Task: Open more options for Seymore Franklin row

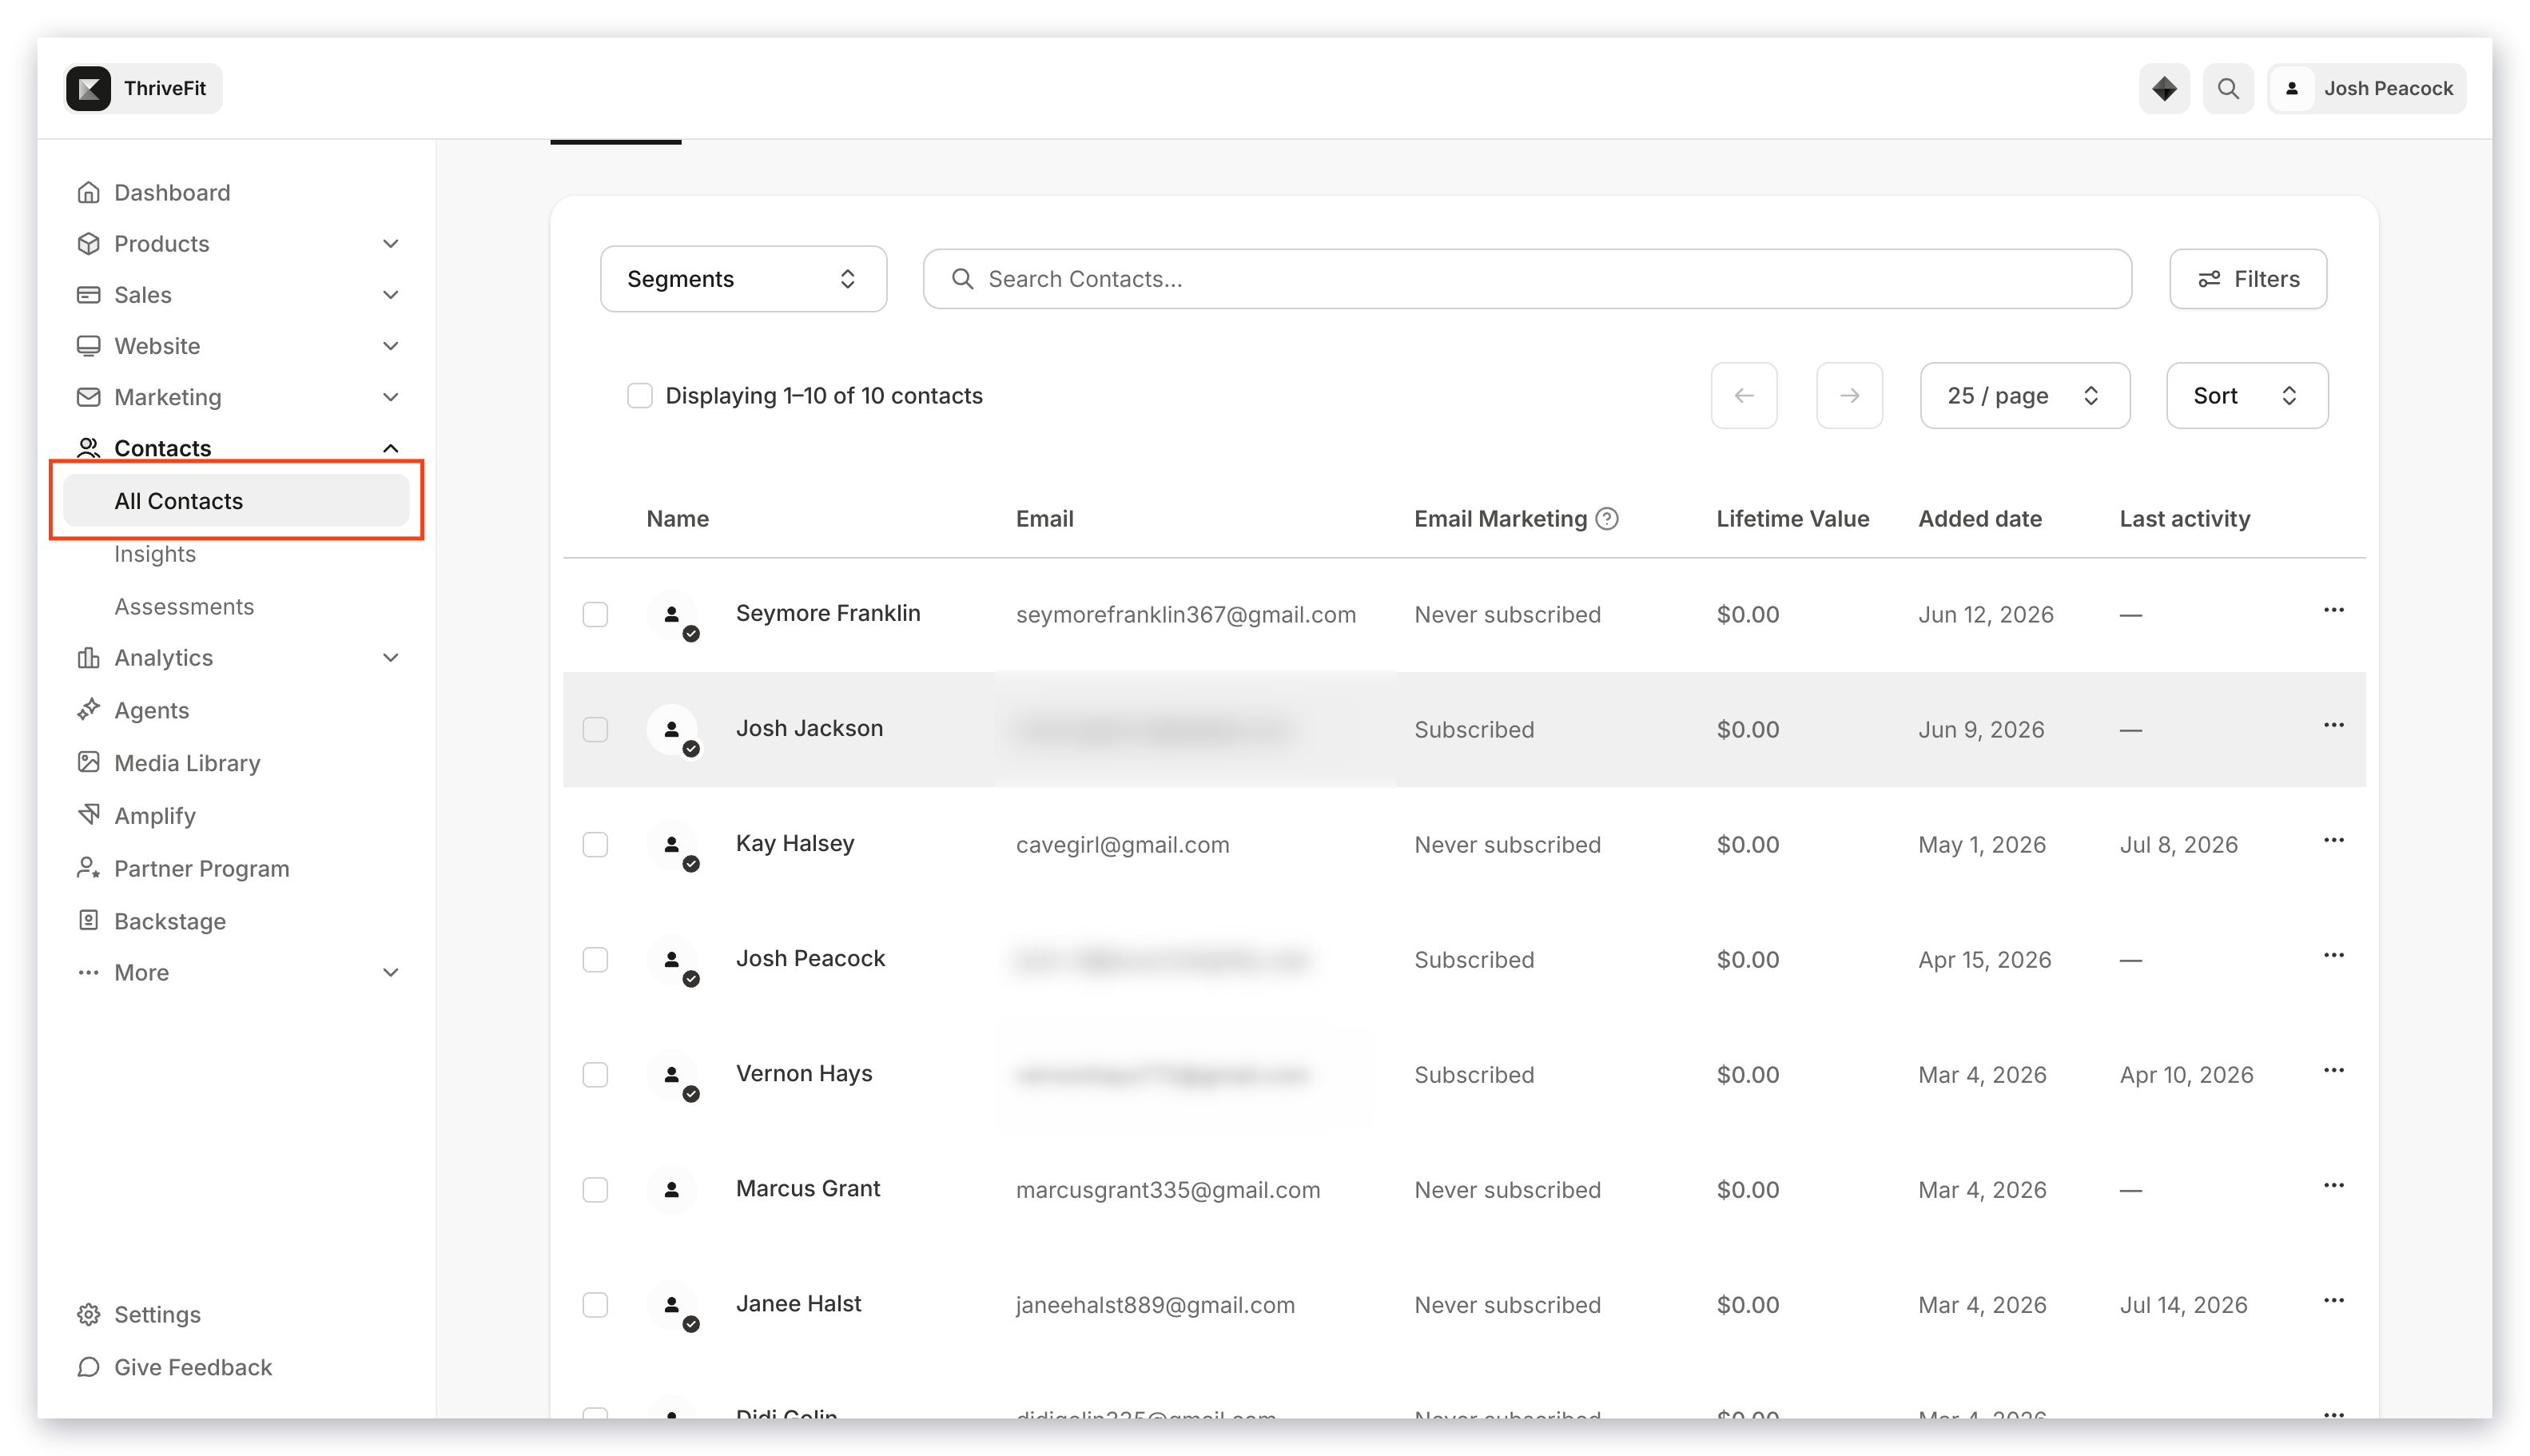Action: point(2333,610)
